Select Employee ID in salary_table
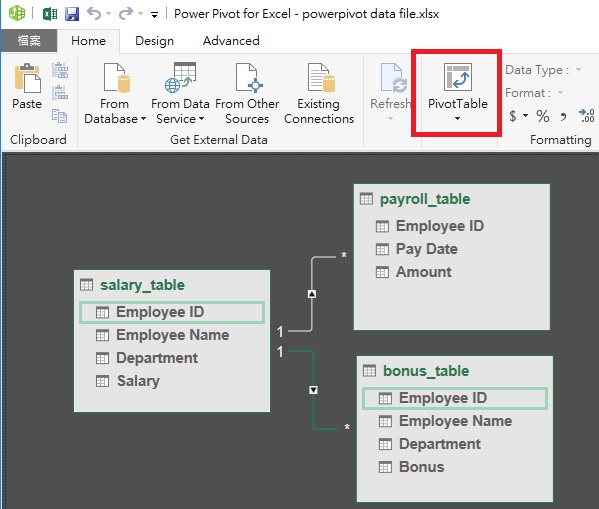599x509 pixels. pos(172,312)
